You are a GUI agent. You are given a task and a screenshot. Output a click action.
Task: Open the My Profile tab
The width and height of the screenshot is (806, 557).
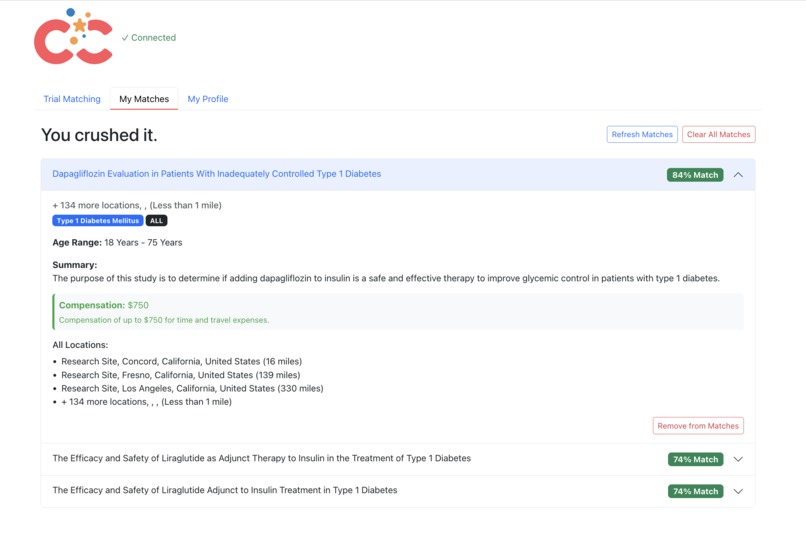(x=208, y=99)
